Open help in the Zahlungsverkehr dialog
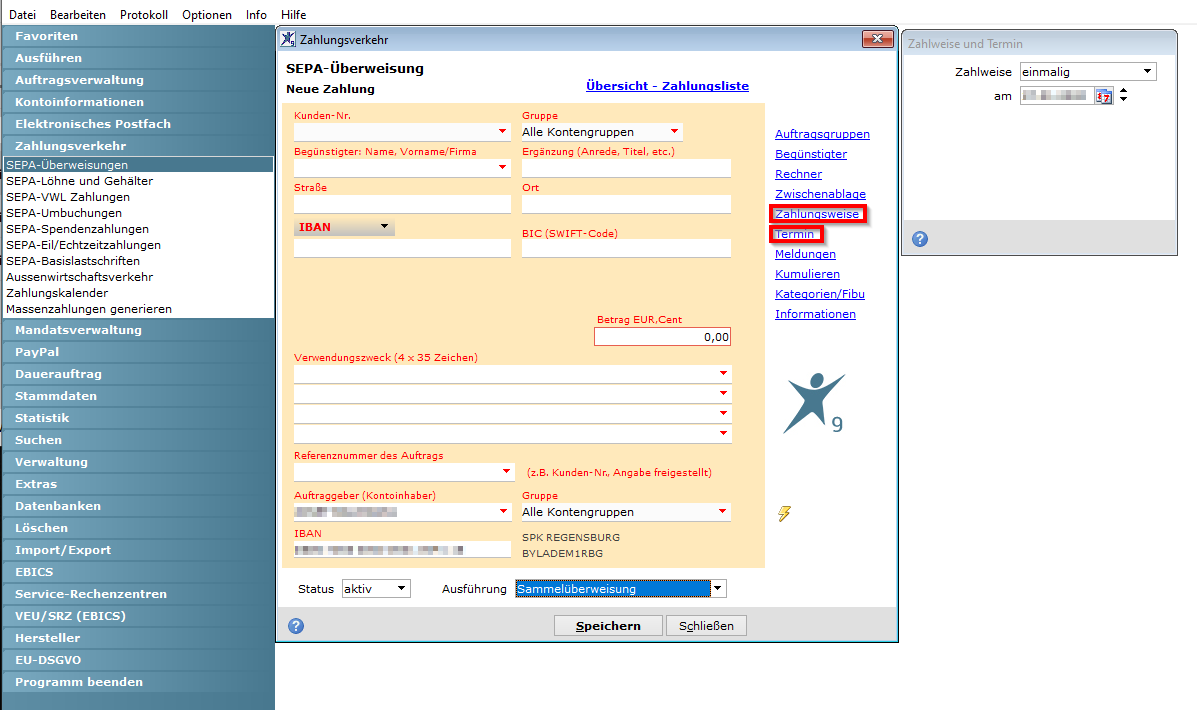Screen dimensions: 1197x710 click(x=296, y=626)
